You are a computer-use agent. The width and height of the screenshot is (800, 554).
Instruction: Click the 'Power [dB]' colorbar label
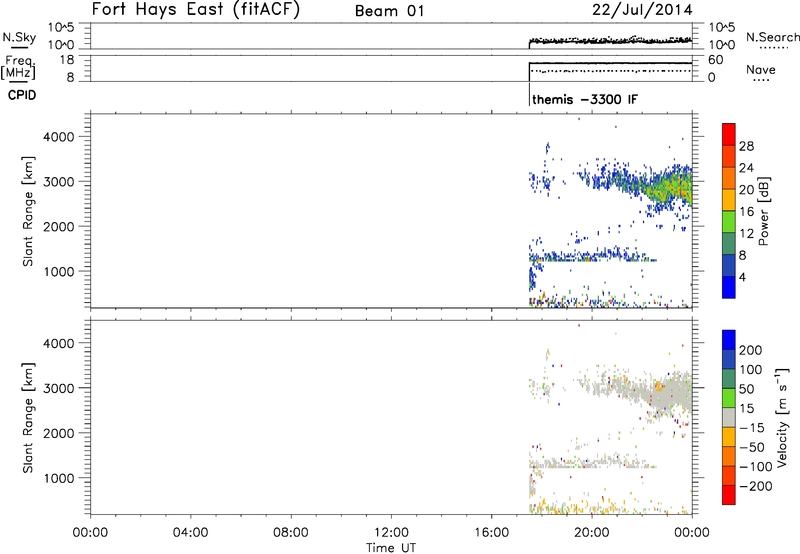click(x=763, y=211)
